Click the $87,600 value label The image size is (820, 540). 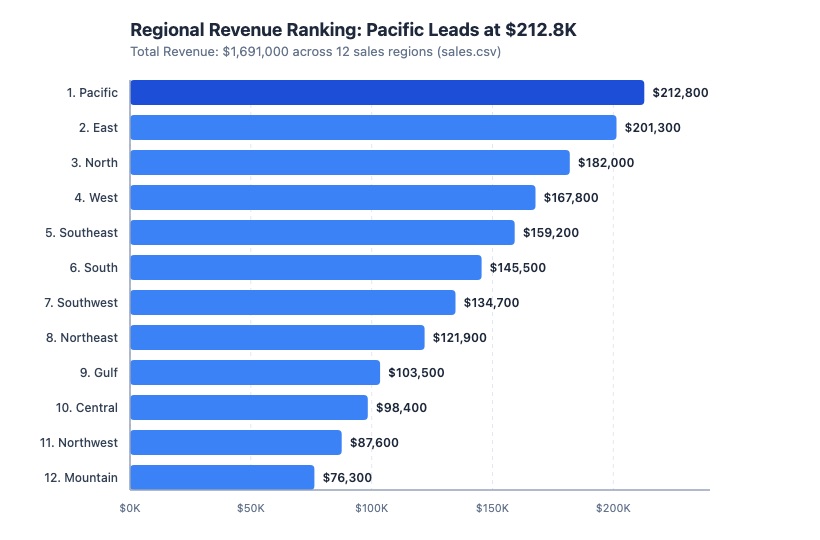[x=374, y=443]
